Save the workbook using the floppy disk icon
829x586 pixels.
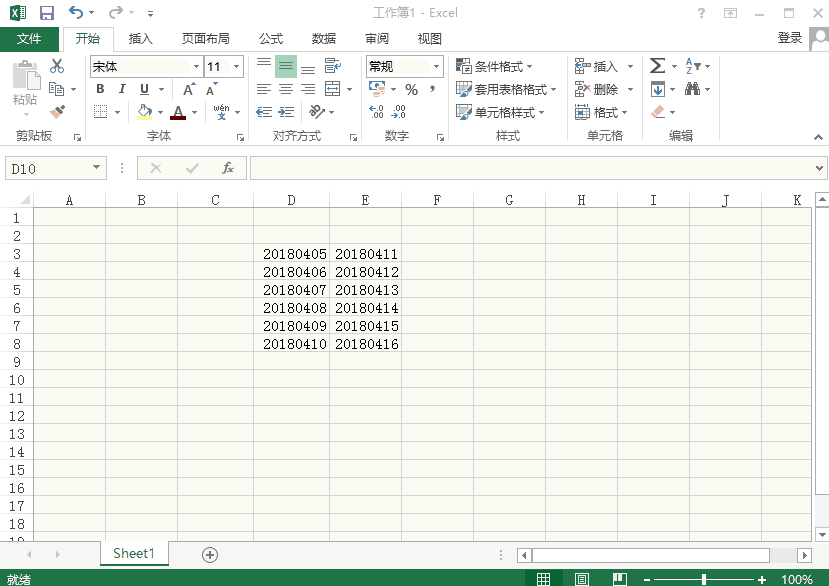(46, 13)
